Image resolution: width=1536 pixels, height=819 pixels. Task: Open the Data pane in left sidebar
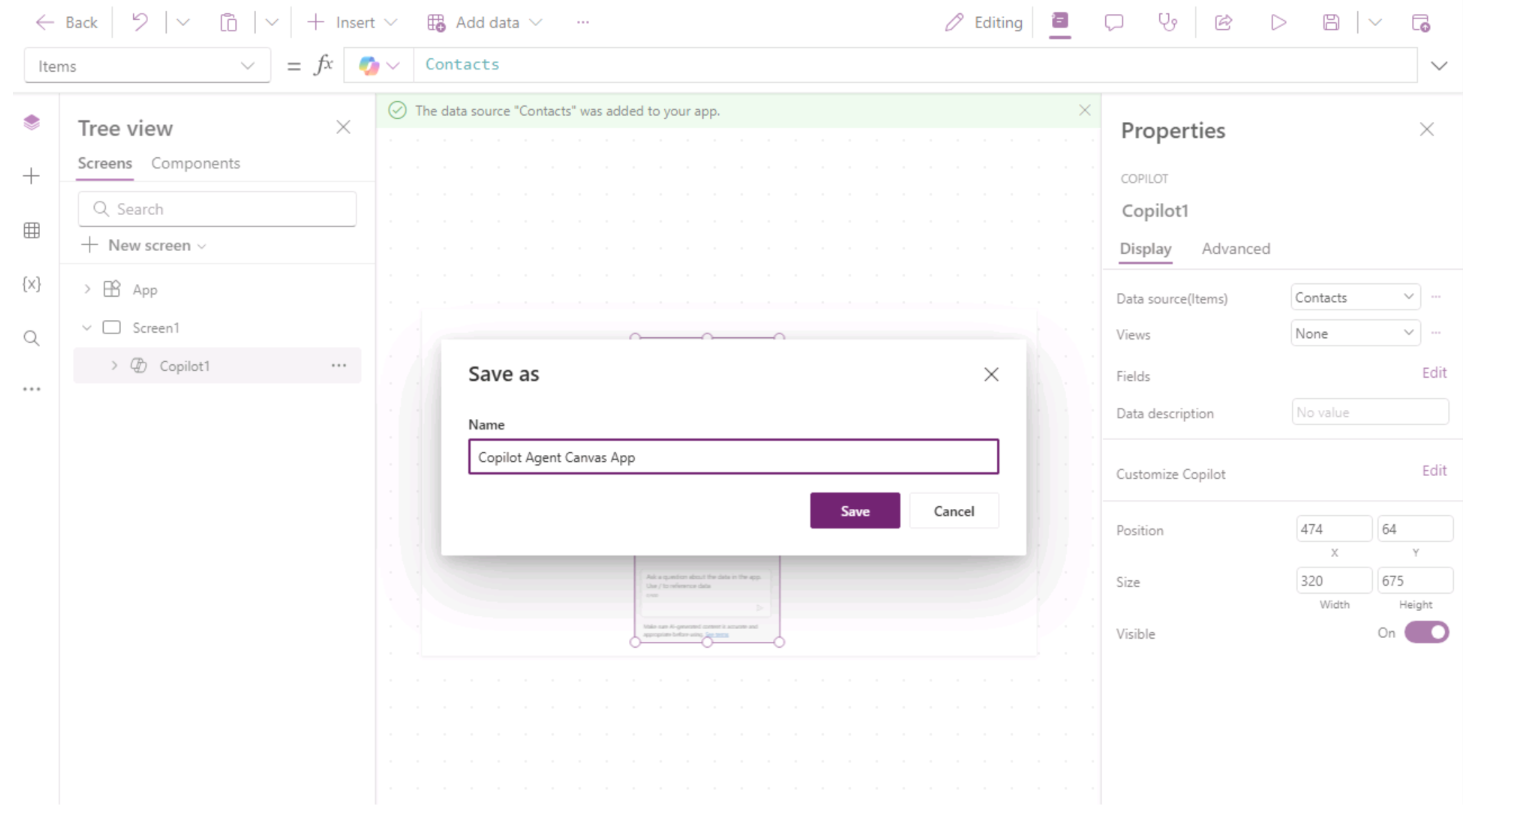32,230
